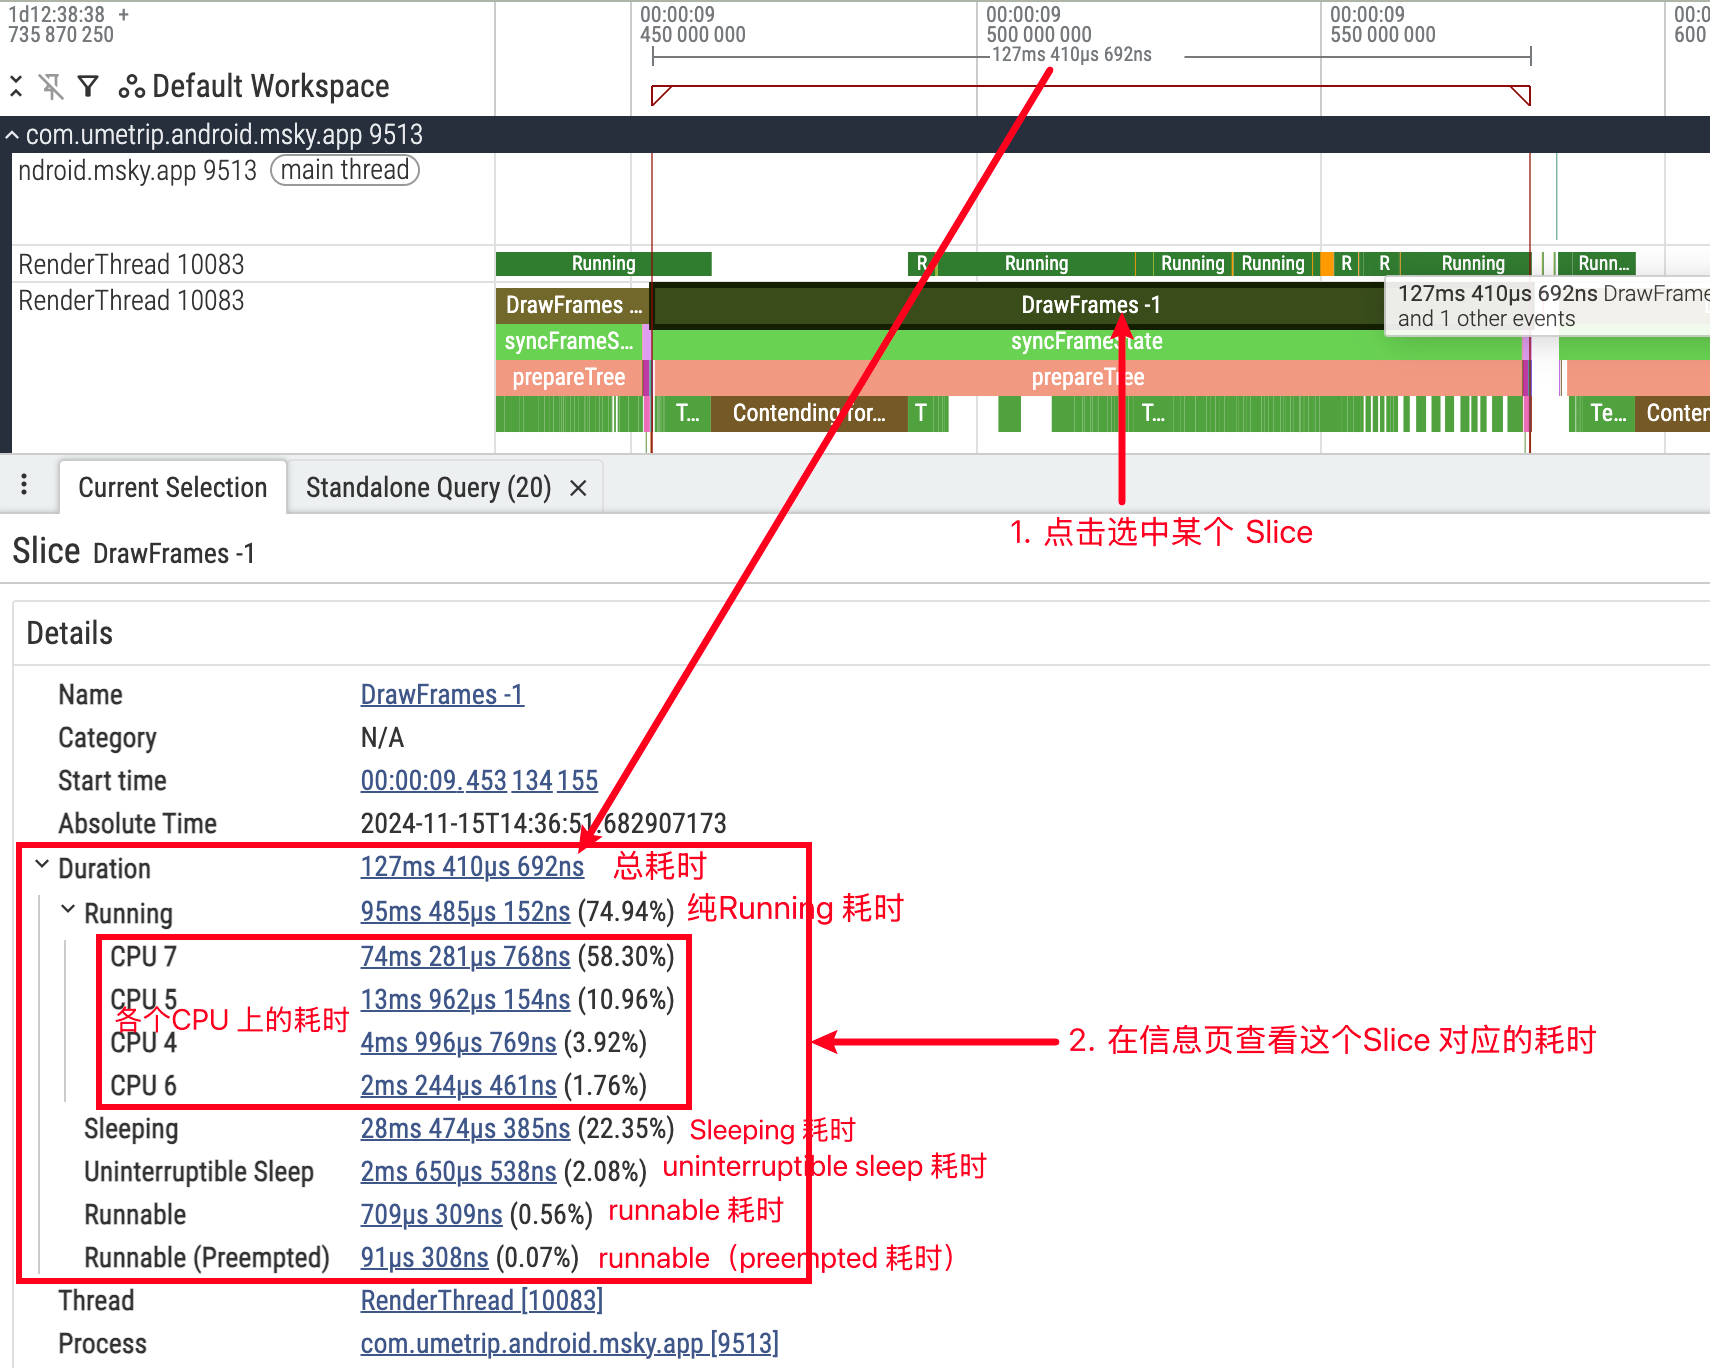Viewport: 1710px width, 1368px height.
Task: Click the plus icon beside the timestamp
Action: [x=124, y=15]
